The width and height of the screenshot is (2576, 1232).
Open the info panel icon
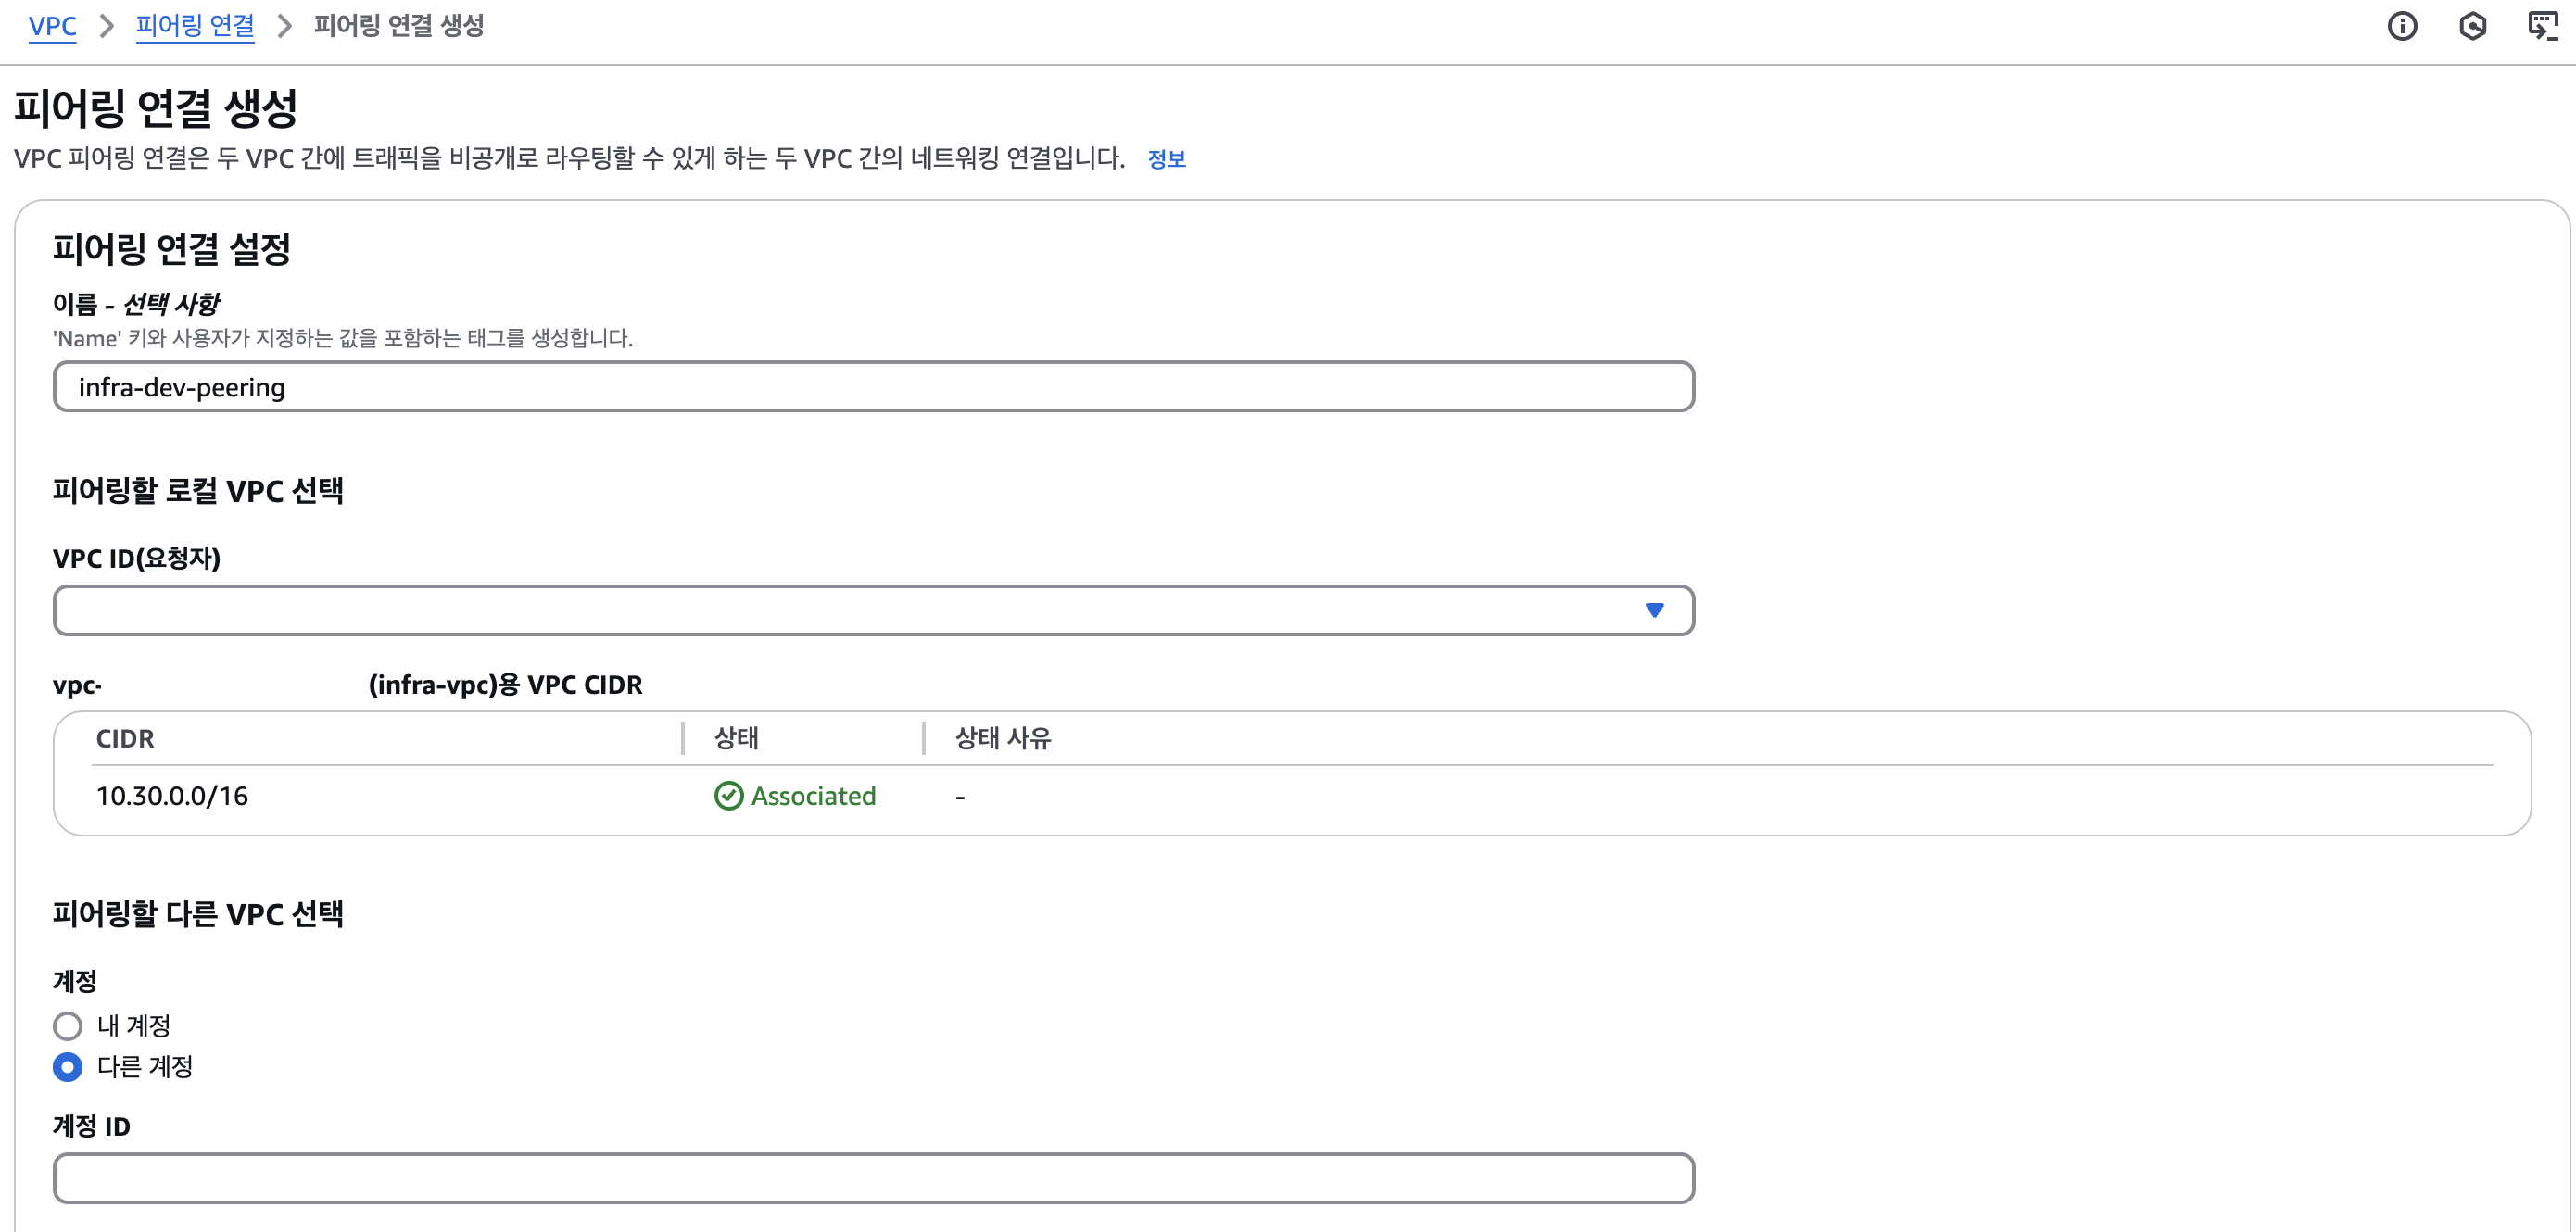click(2402, 26)
